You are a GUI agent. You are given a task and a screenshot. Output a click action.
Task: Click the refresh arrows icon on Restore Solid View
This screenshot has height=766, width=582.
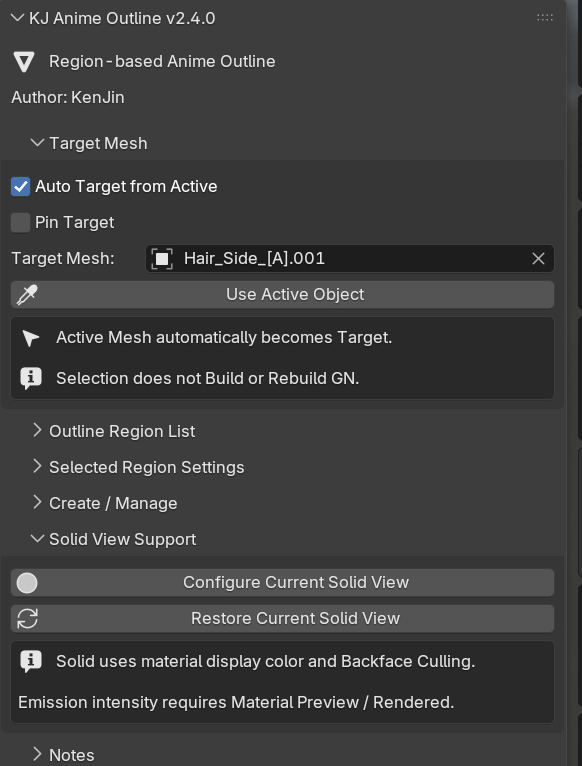tap(27, 618)
